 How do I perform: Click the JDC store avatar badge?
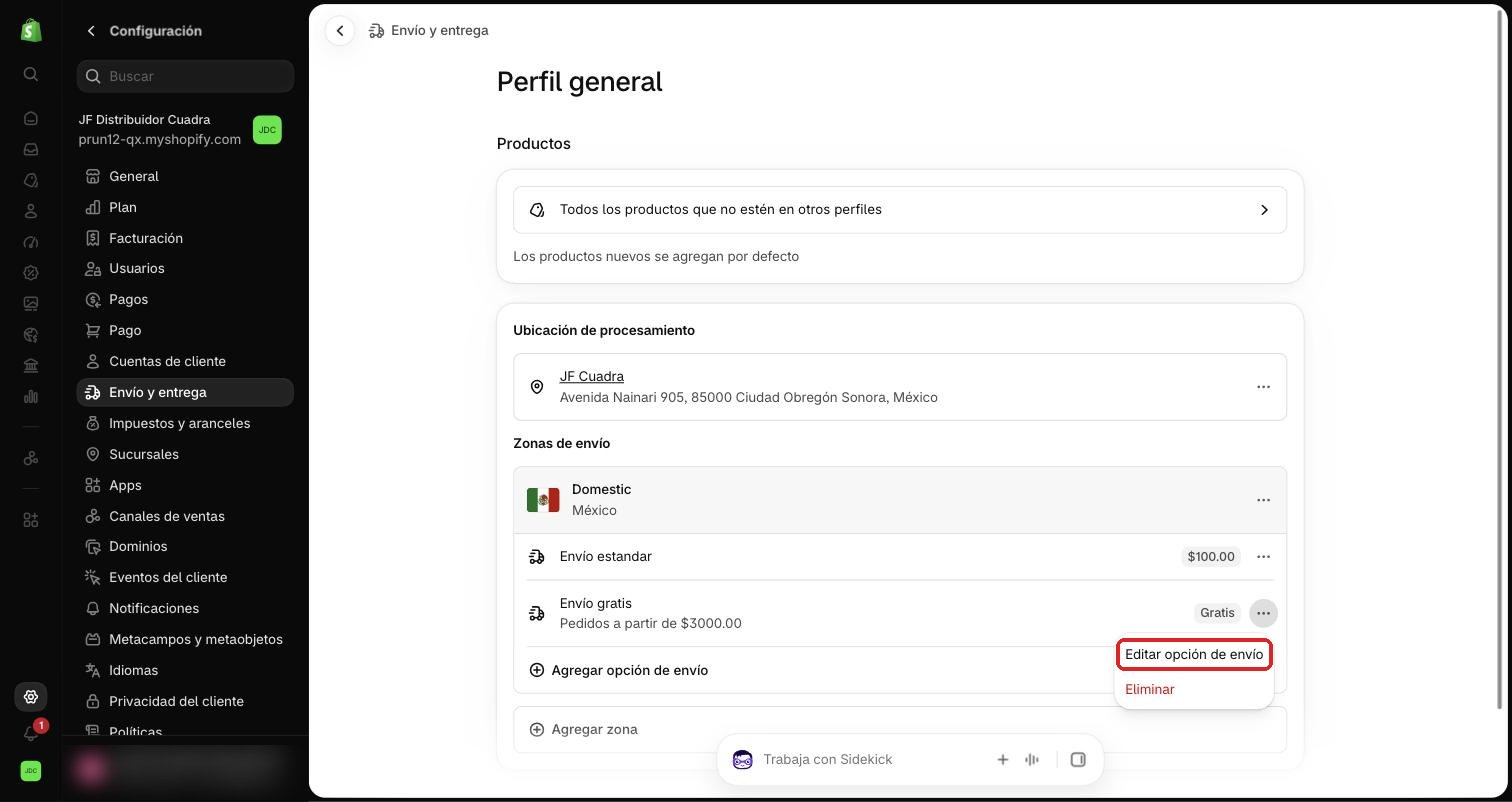coord(267,130)
